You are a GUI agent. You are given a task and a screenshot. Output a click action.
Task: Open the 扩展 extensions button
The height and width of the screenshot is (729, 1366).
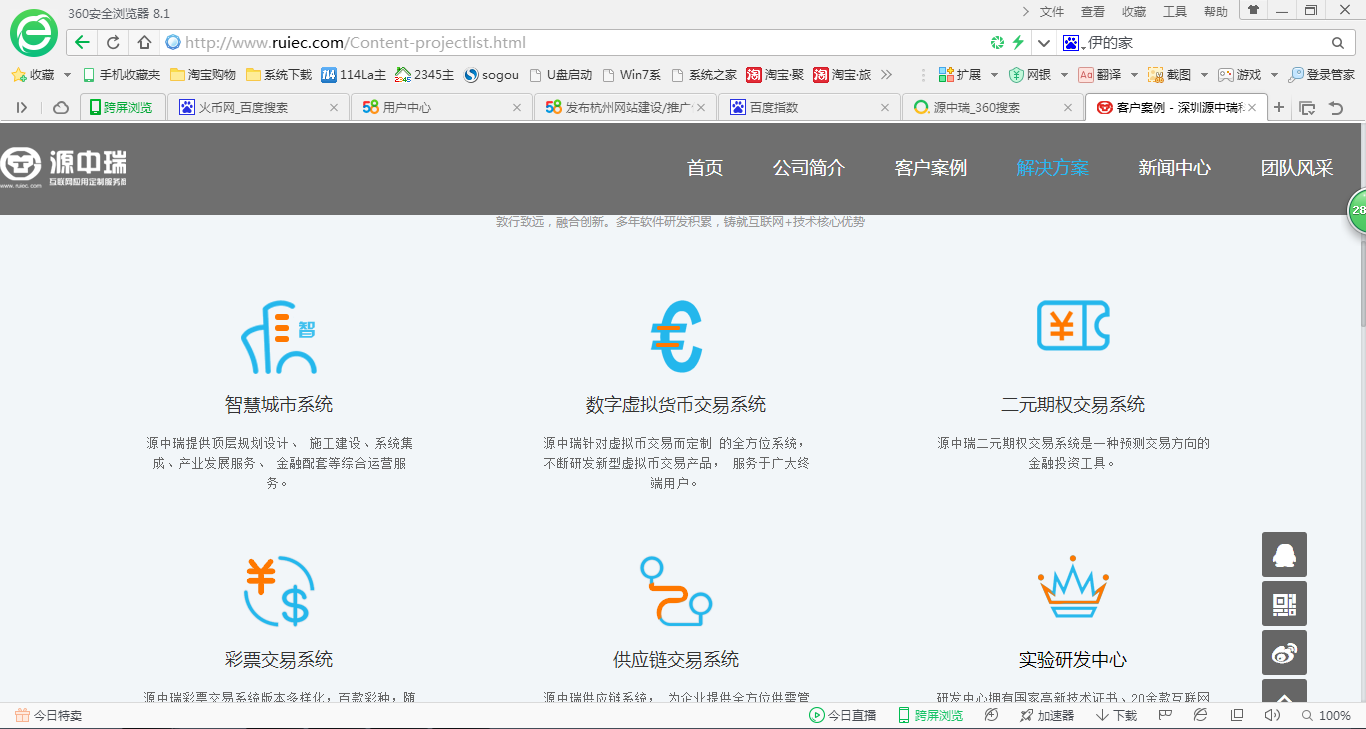click(959, 75)
